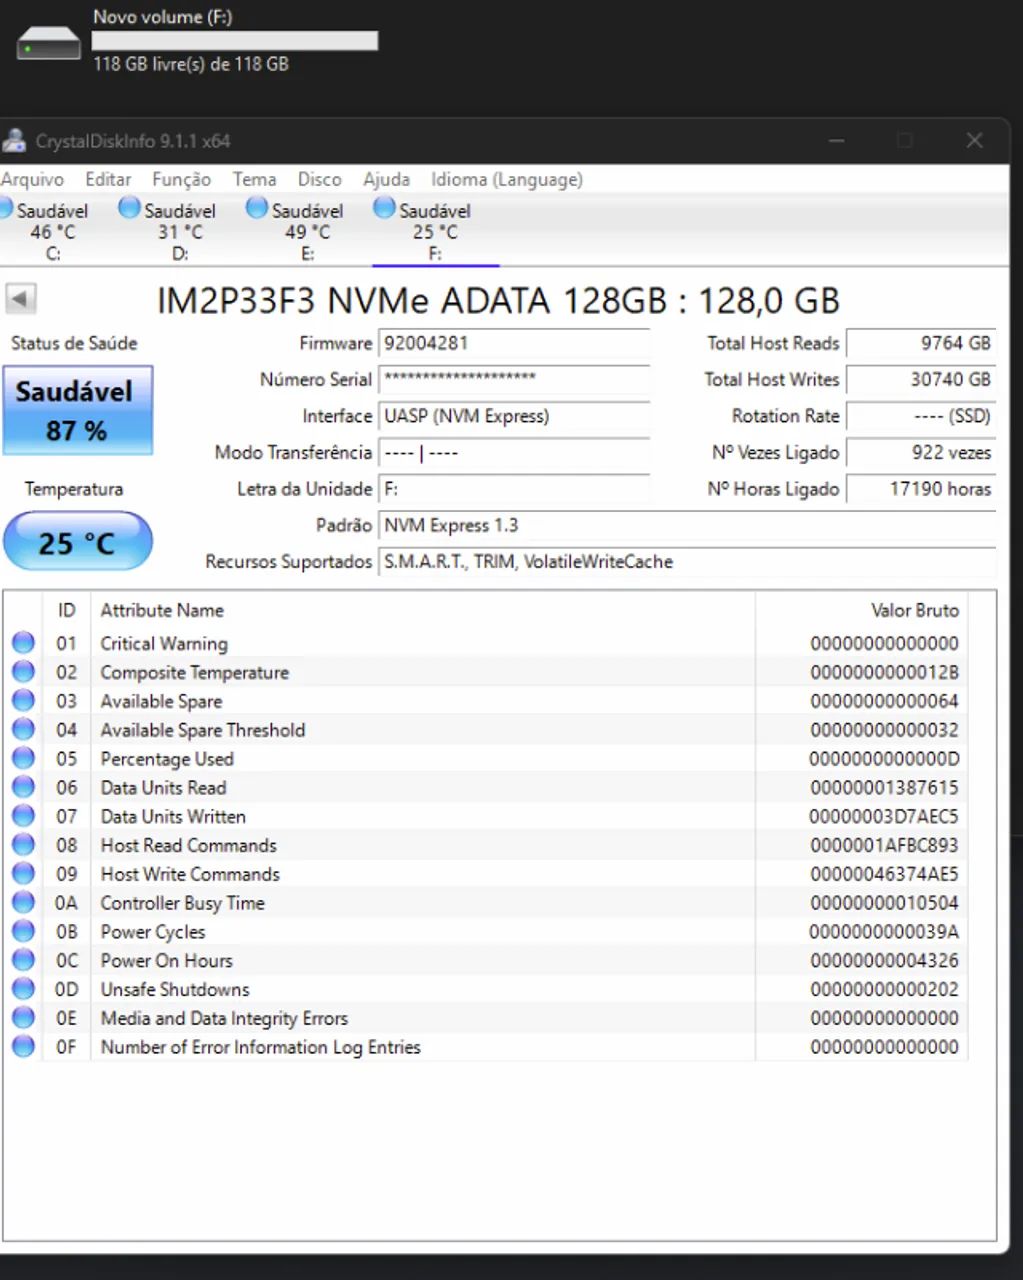Open the Função menu

click(x=181, y=180)
